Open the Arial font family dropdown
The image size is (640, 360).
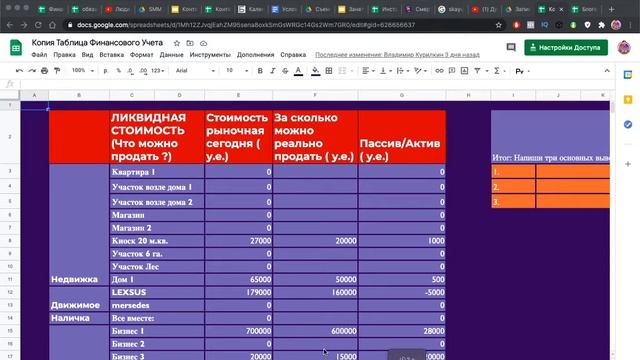[195, 71]
